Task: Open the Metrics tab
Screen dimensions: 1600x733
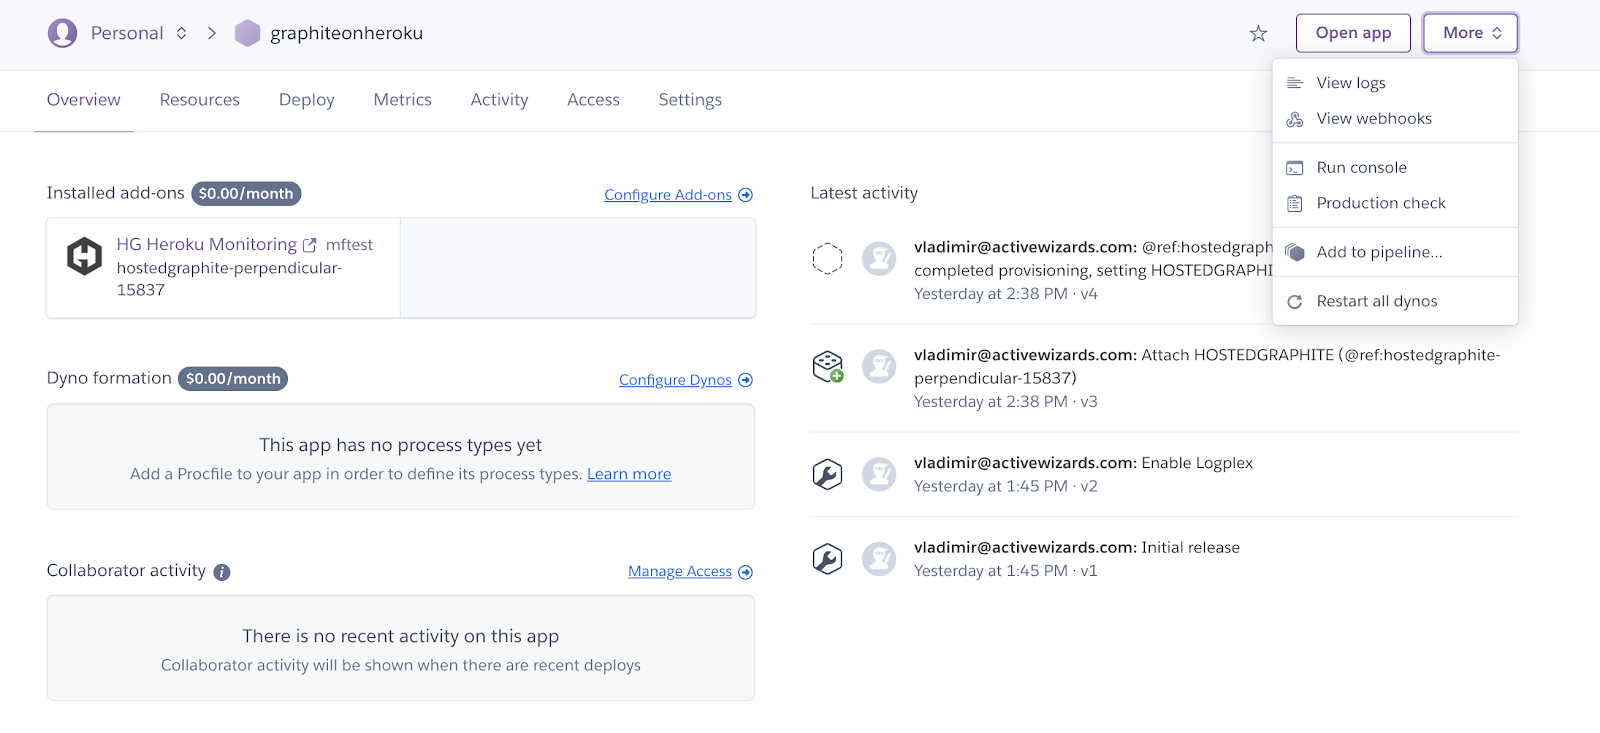Action: tap(403, 100)
